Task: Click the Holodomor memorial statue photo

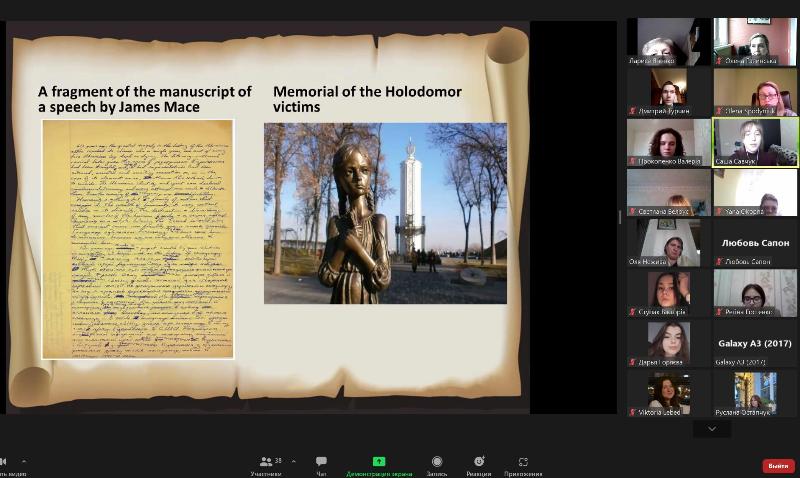Action: pyautogui.click(x=385, y=213)
